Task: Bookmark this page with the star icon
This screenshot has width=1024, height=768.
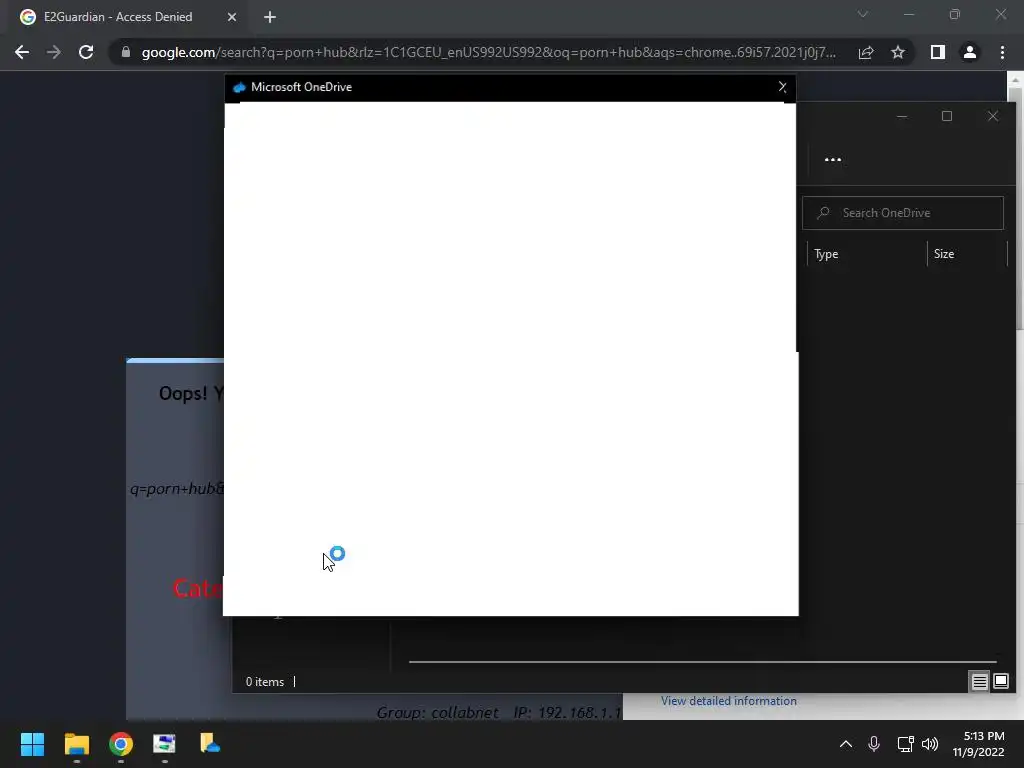Action: pos(898,52)
